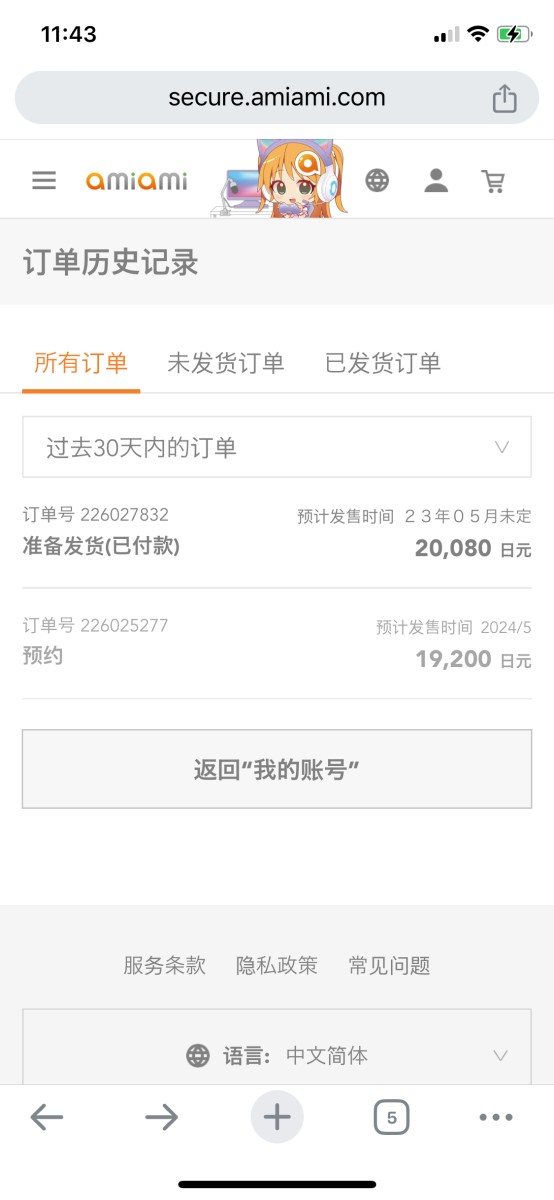Screen dimensions: 554x1200
Task: Switch to 已发货订单 tab
Action: pos(383,363)
